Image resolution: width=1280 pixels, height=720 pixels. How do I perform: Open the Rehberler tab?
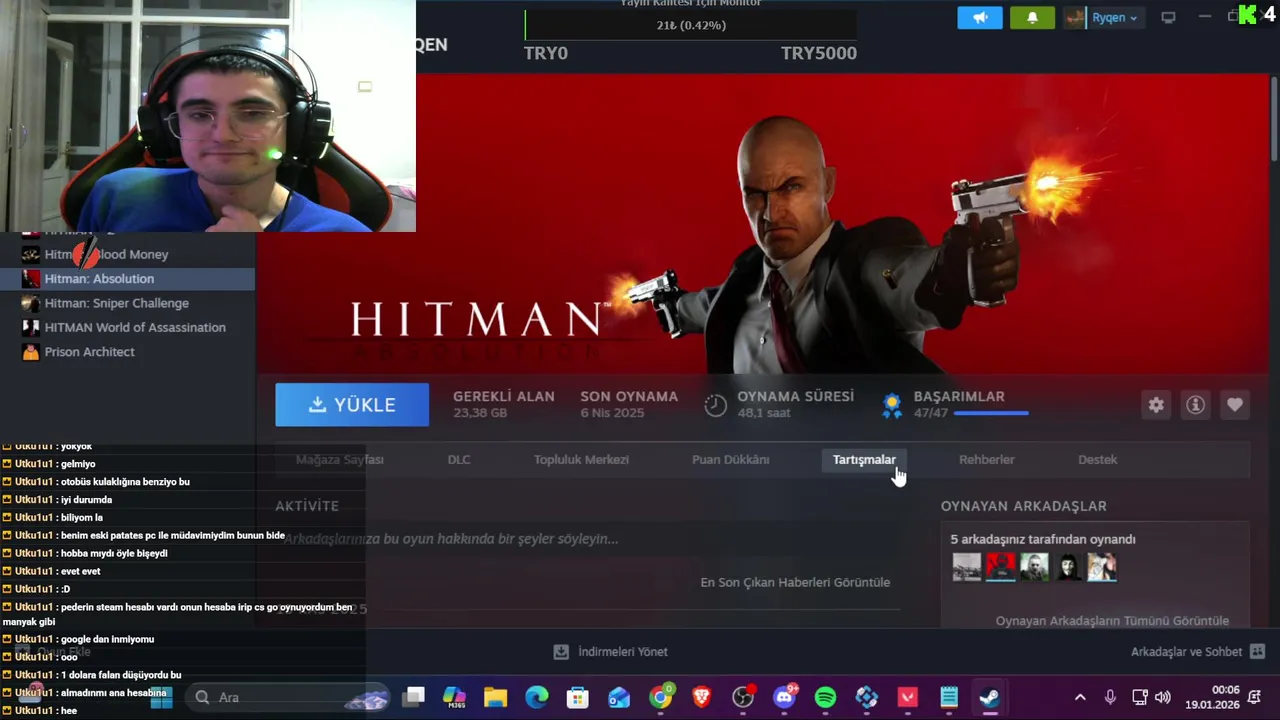987,460
